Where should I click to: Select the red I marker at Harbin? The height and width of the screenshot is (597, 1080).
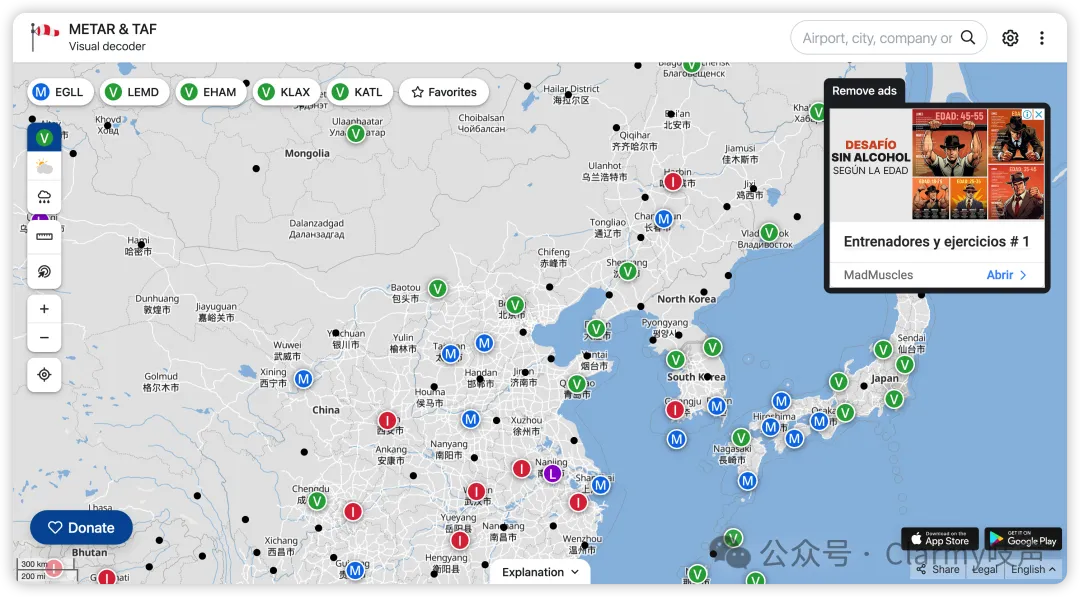coord(672,182)
